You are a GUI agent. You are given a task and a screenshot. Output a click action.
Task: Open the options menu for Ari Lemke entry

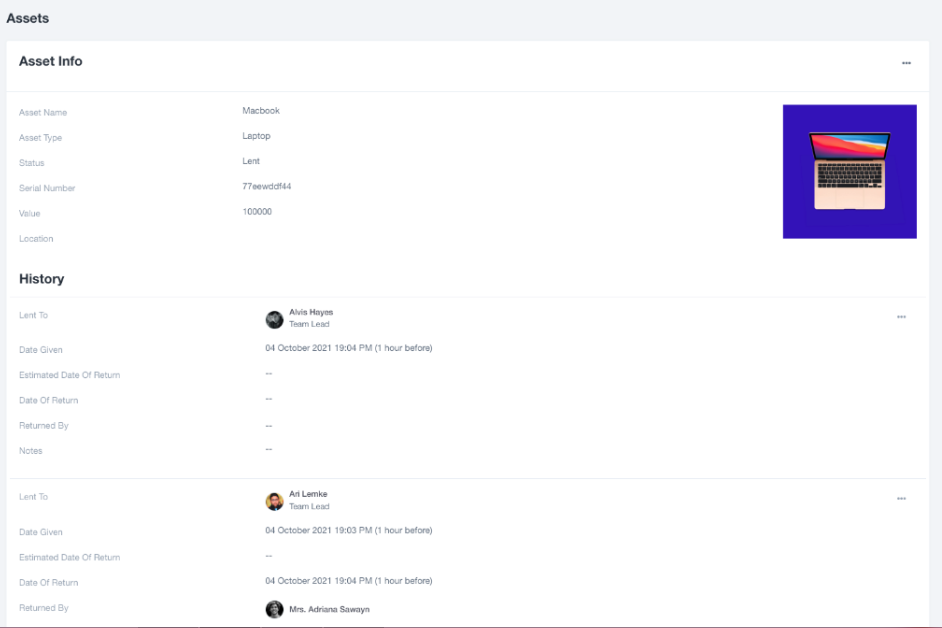901,499
